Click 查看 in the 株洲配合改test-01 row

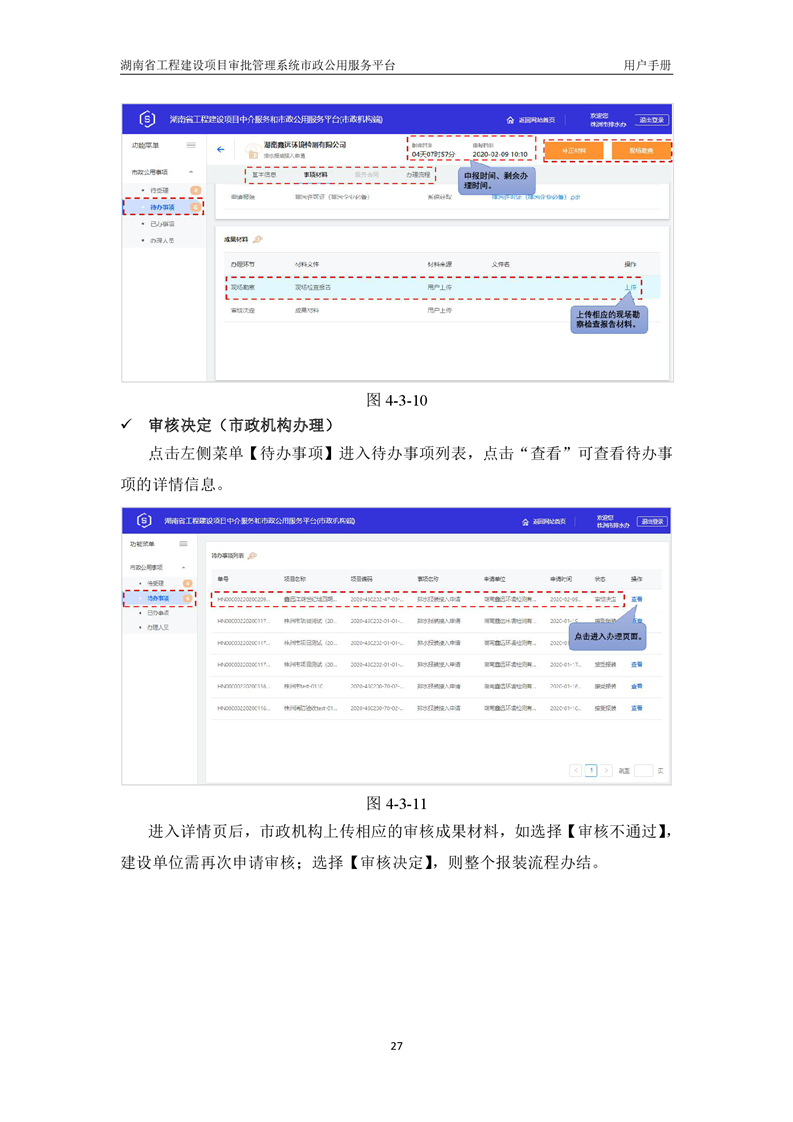[x=636, y=708]
